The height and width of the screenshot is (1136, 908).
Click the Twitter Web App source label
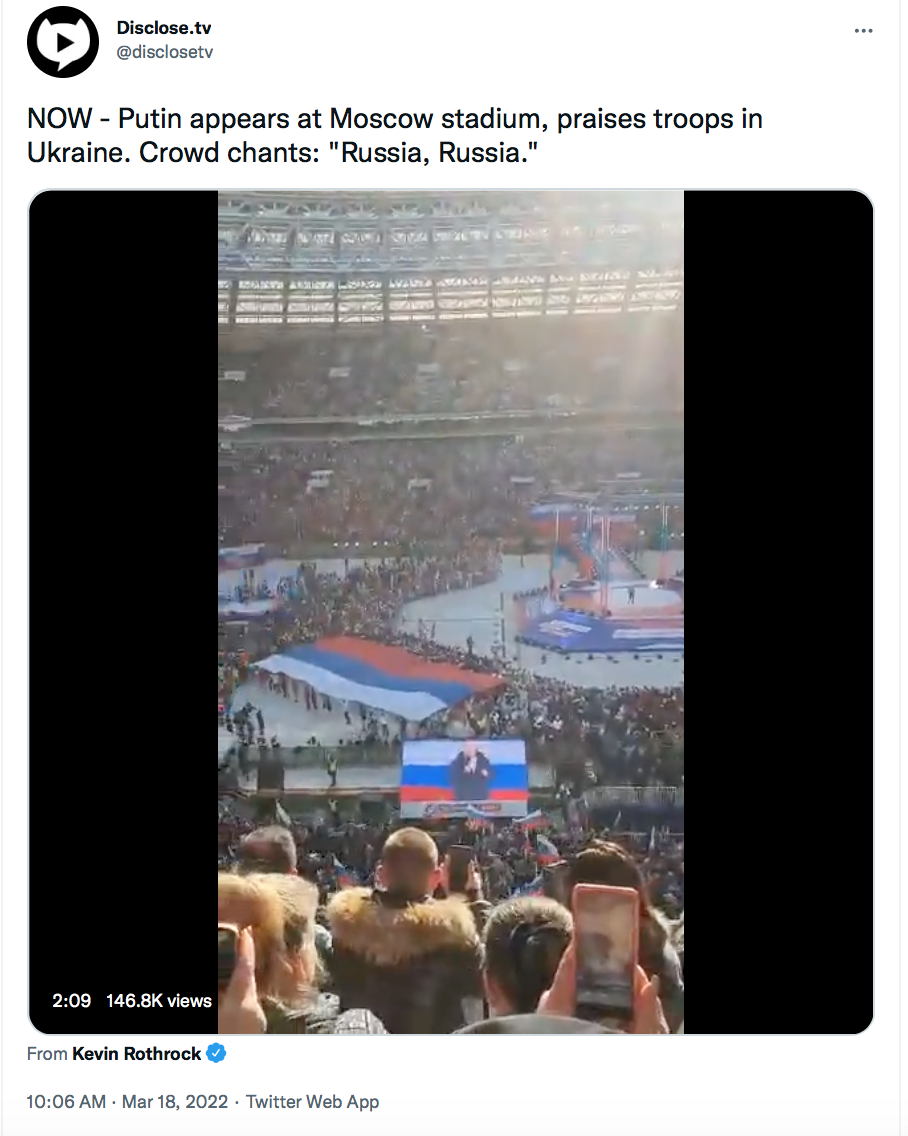pyautogui.click(x=313, y=1102)
